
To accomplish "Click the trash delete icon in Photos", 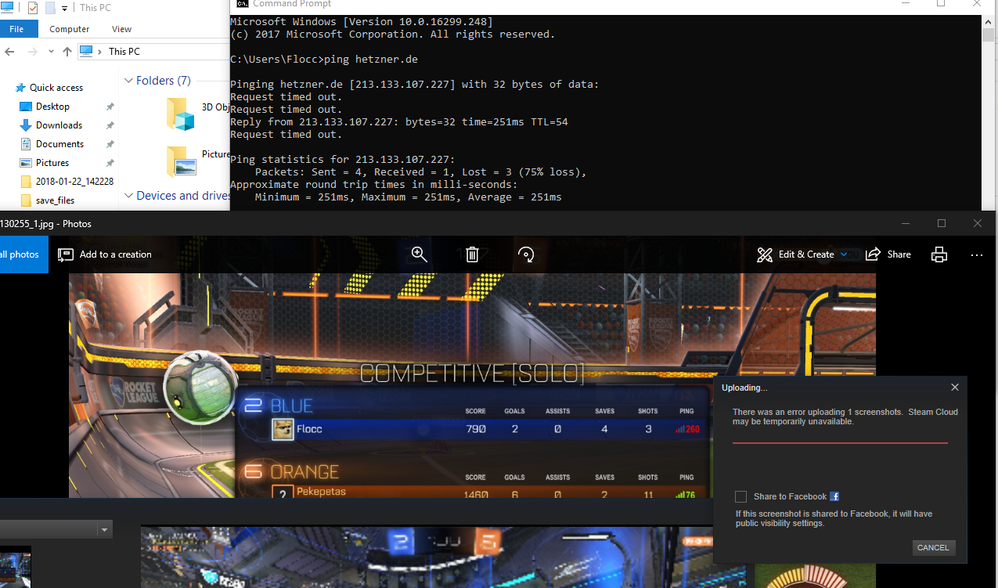I will [472, 255].
